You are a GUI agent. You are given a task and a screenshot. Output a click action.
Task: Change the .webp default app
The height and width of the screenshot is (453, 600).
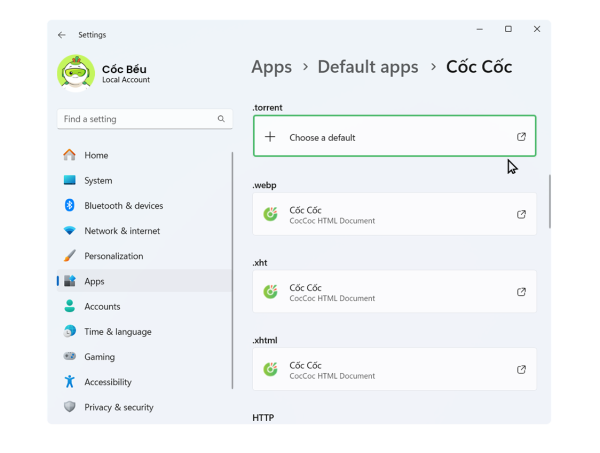pyautogui.click(x=395, y=214)
